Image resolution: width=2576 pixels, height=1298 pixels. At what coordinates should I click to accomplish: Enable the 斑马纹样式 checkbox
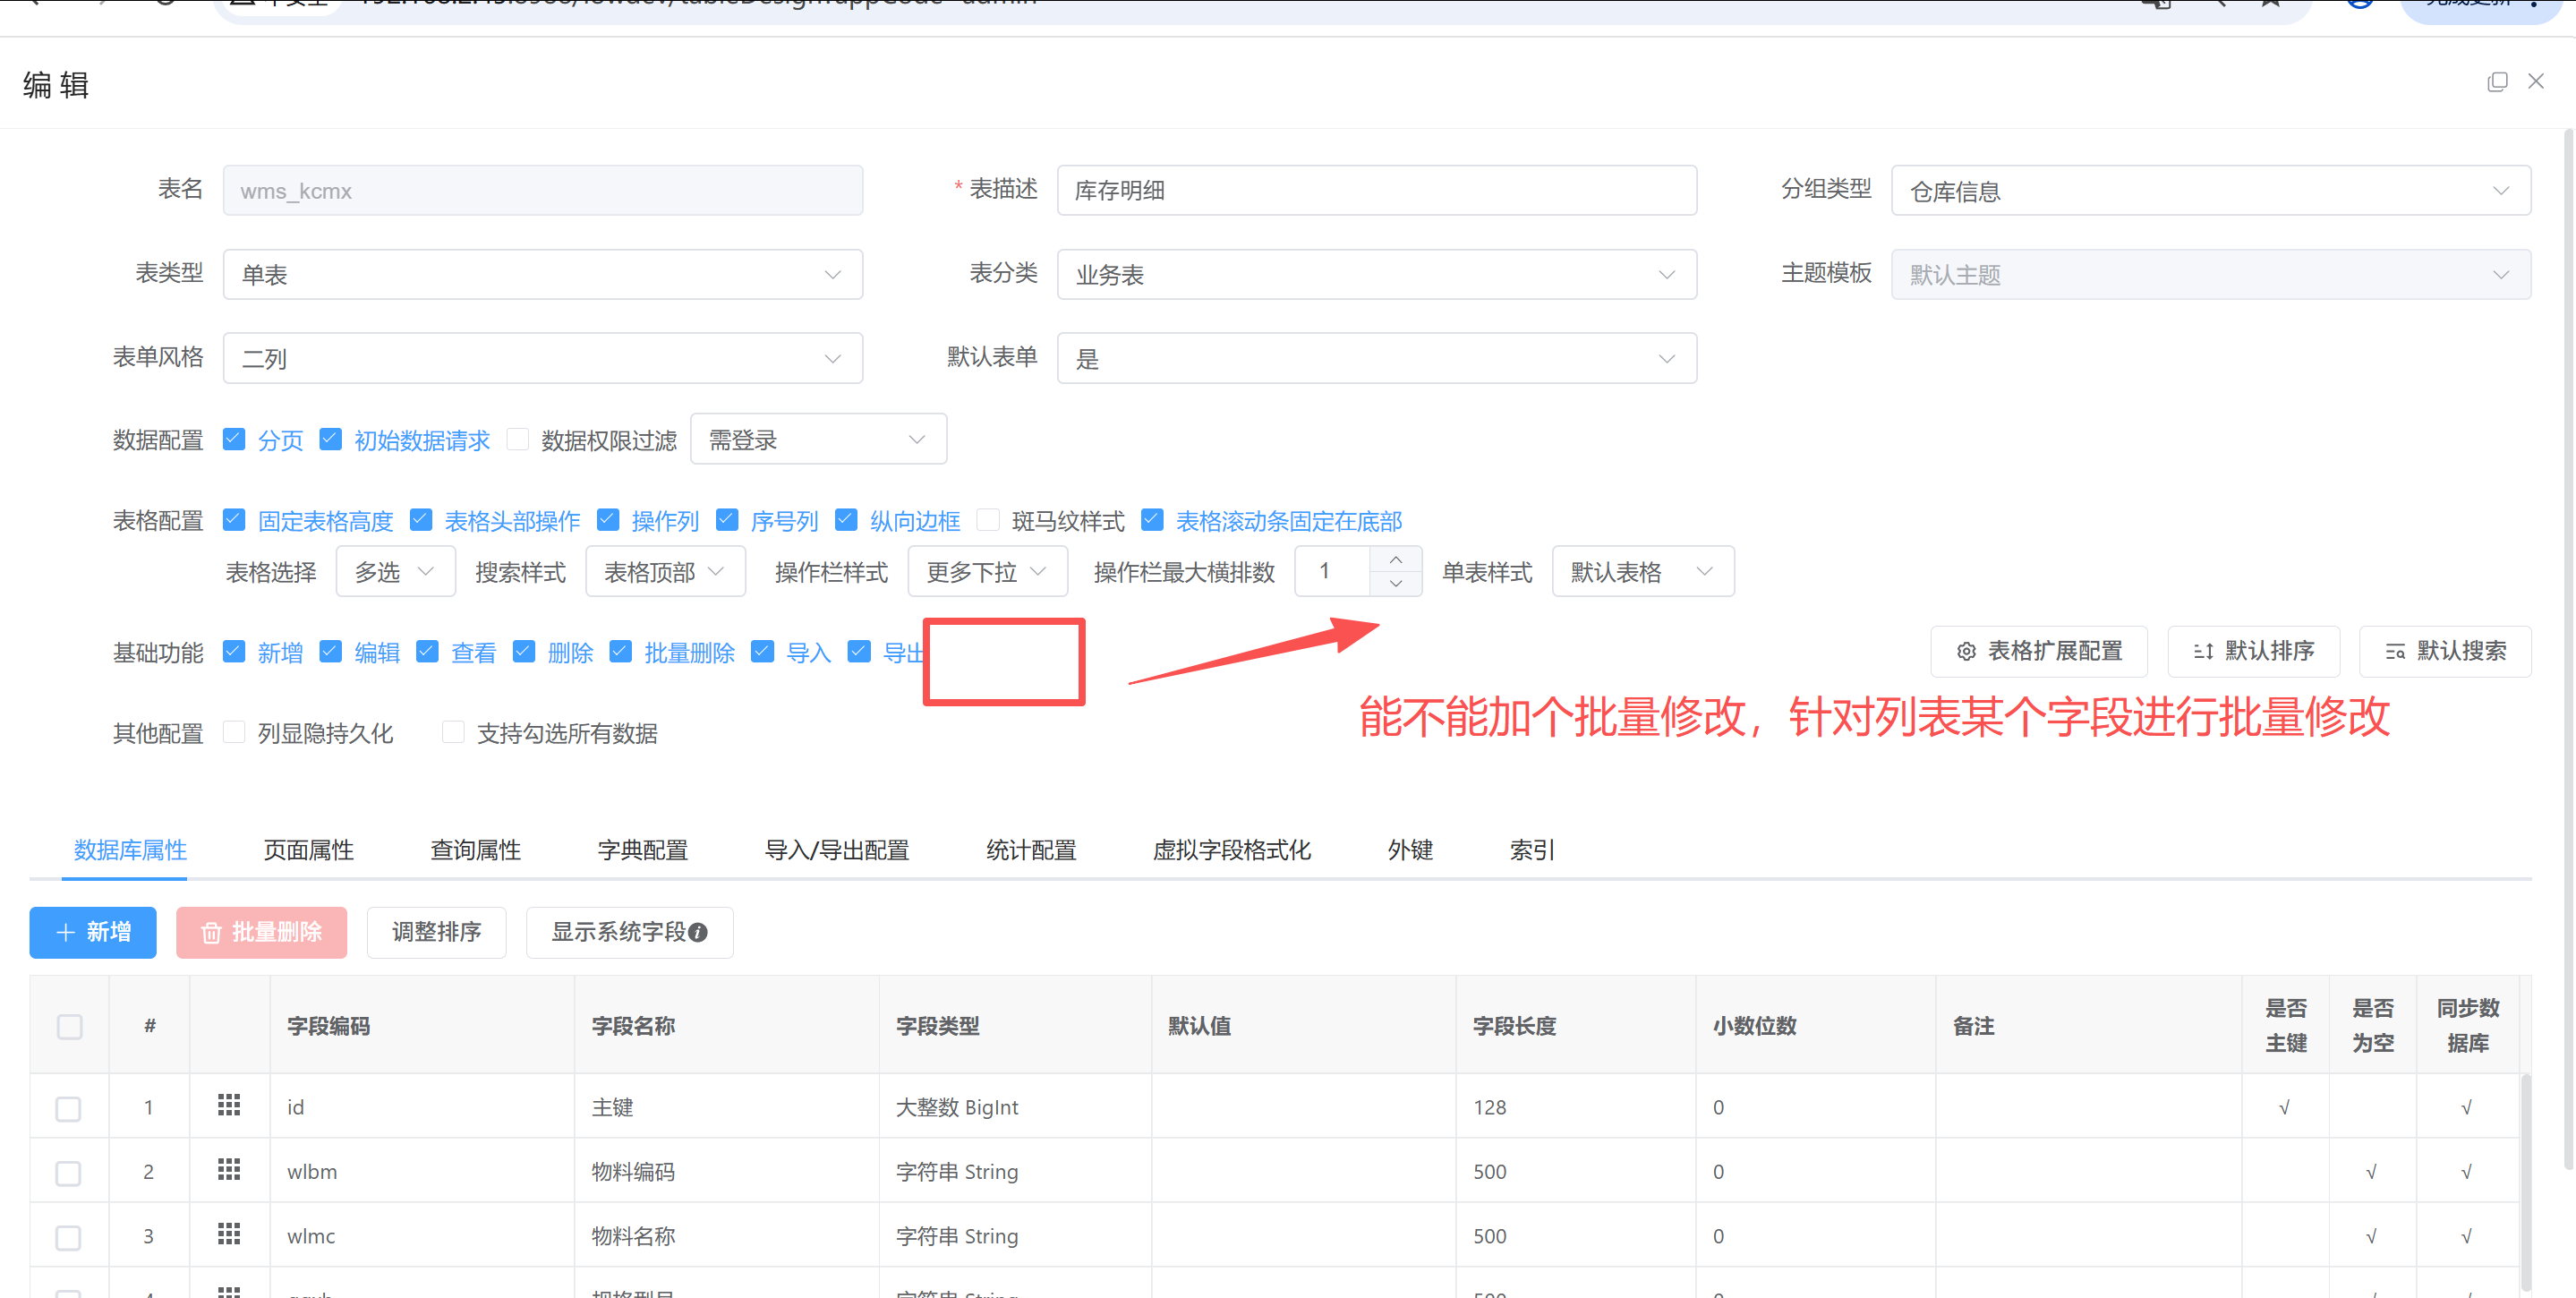coord(988,520)
